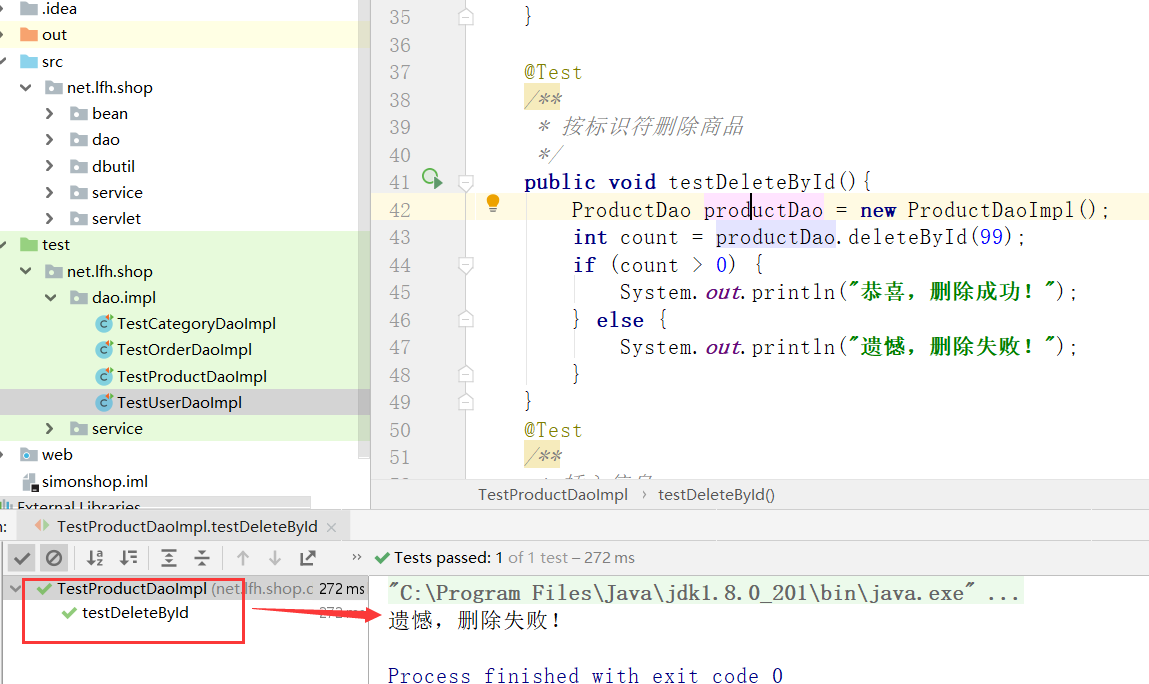Image resolution: width=1149 pixels, height=684 pixels.
Task: Click the TestCategoryDaoImpl class icon
Action: (x=105, y=324)
